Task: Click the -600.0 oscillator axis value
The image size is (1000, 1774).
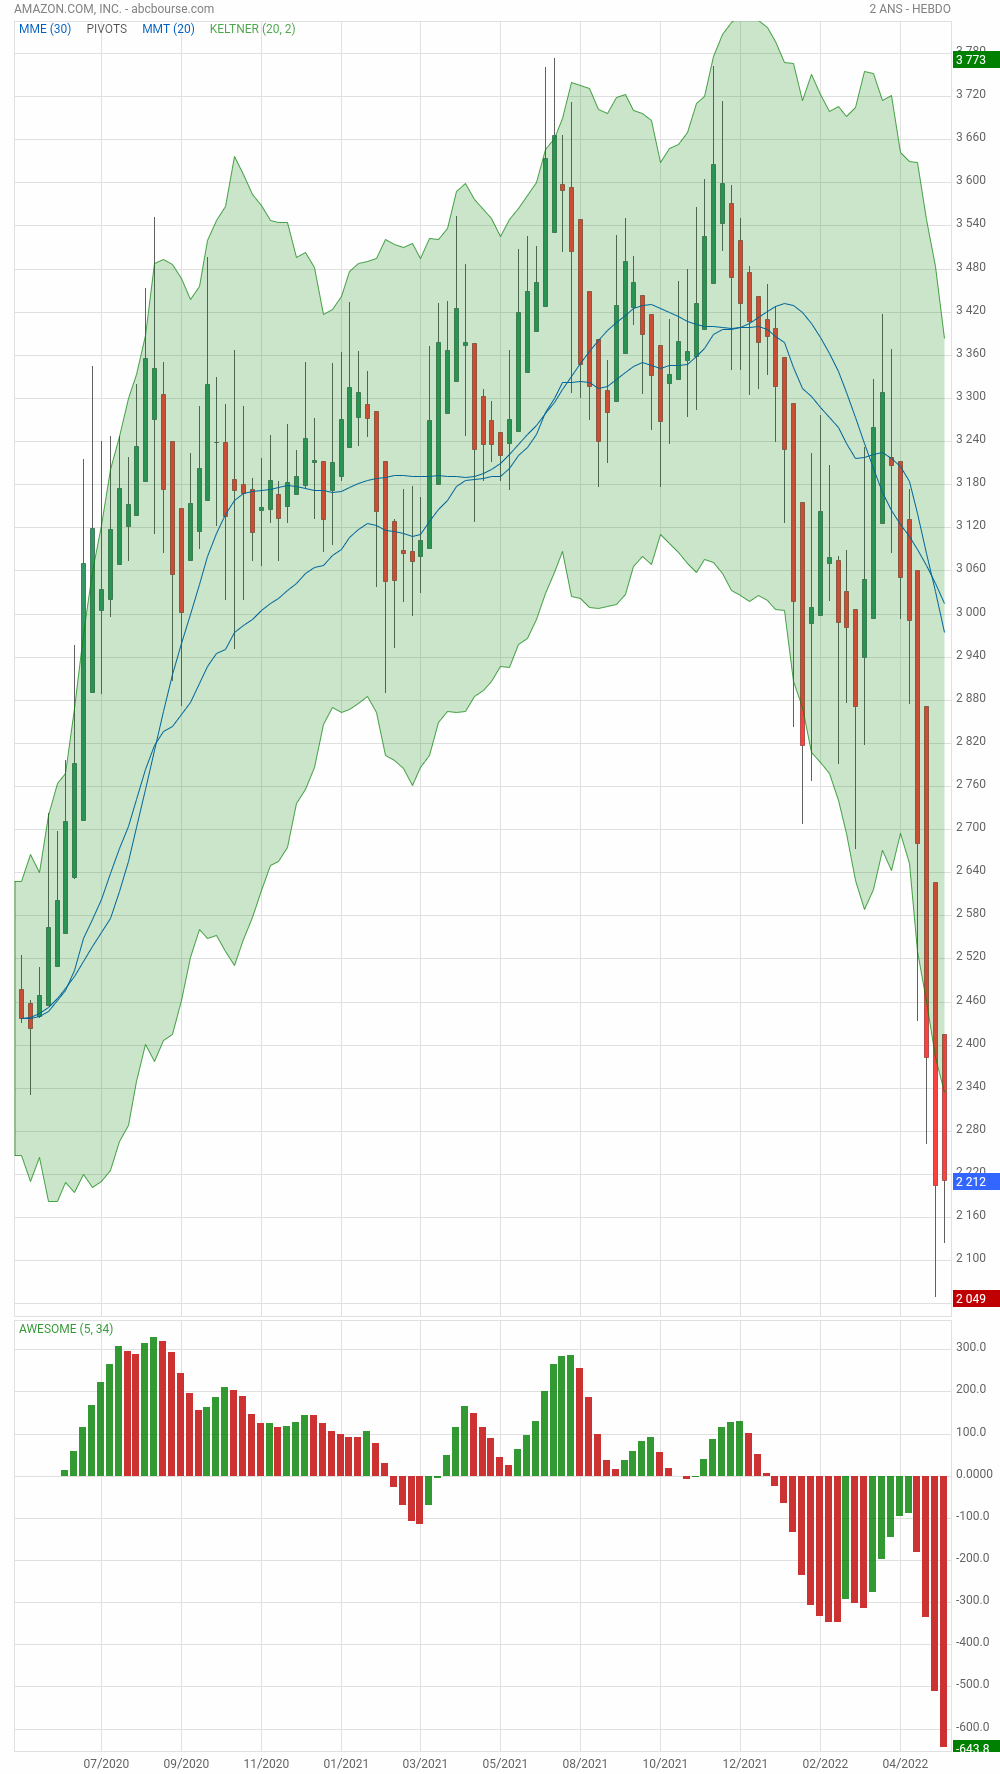Action: [x=971, y=1727]
